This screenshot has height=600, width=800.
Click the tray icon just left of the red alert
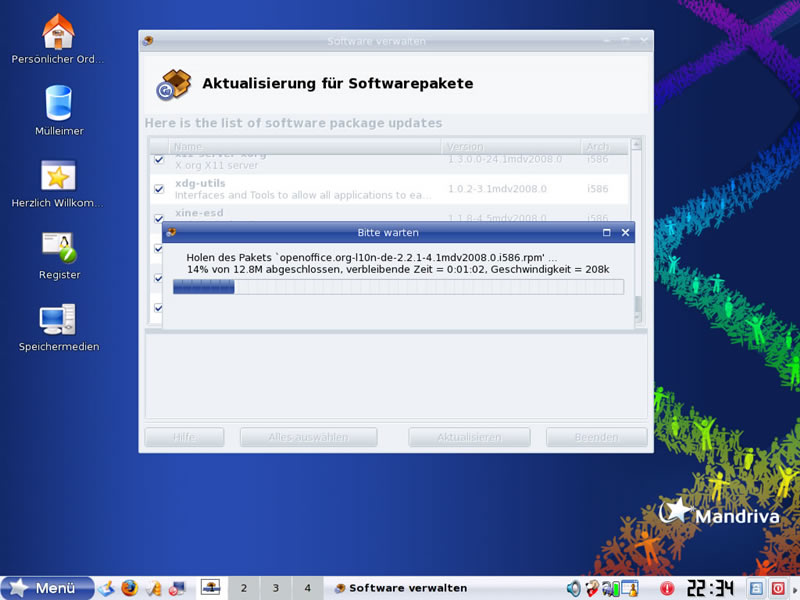tap(630, 588)
